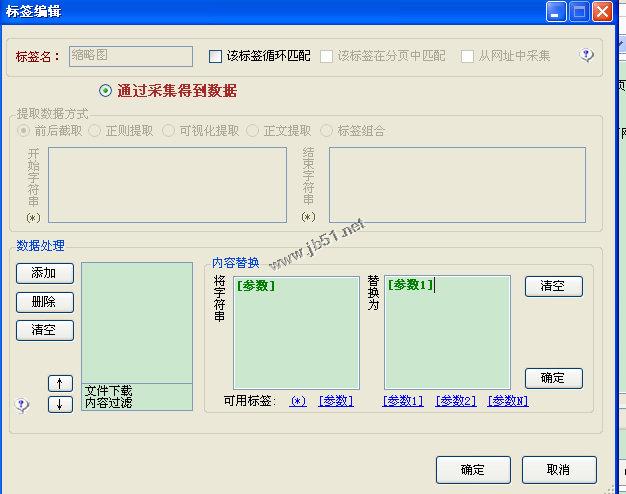Insert the [参数] tag link

pos(336,401)
